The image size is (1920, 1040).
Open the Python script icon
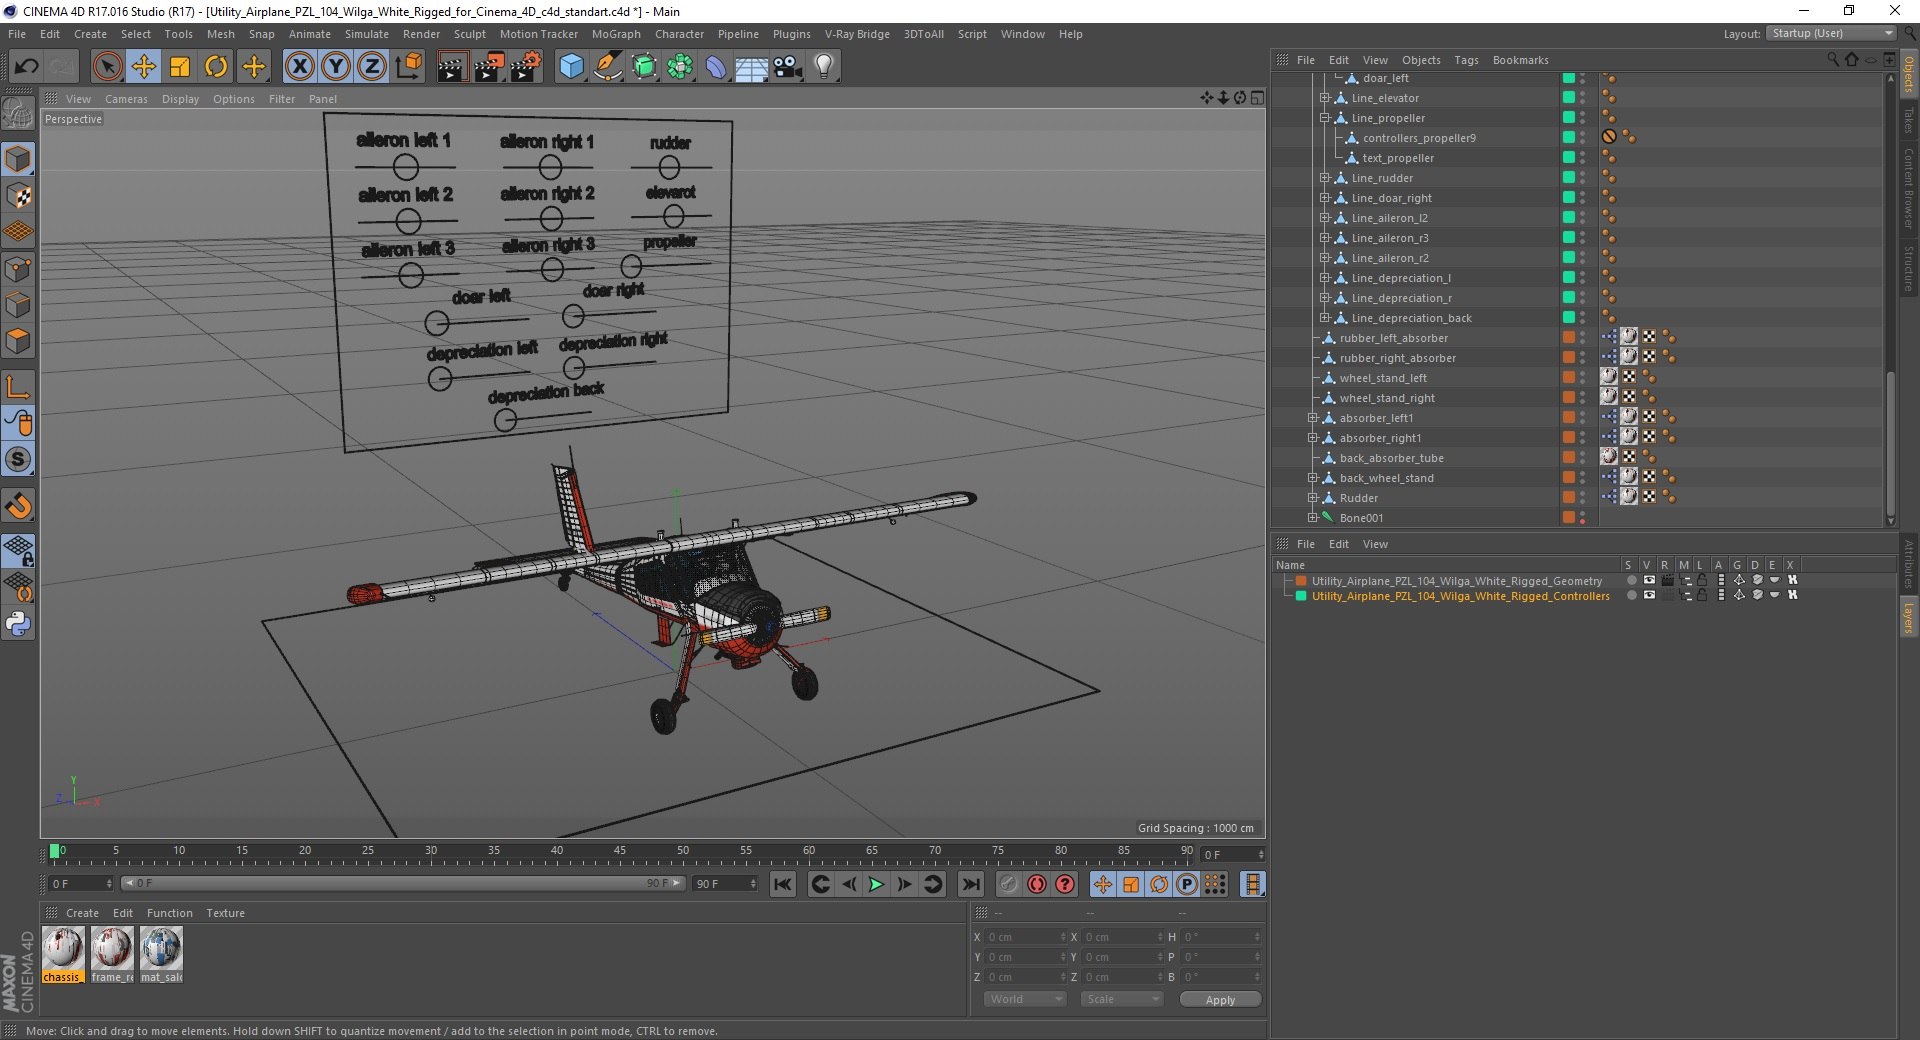[x=18, y=624]
